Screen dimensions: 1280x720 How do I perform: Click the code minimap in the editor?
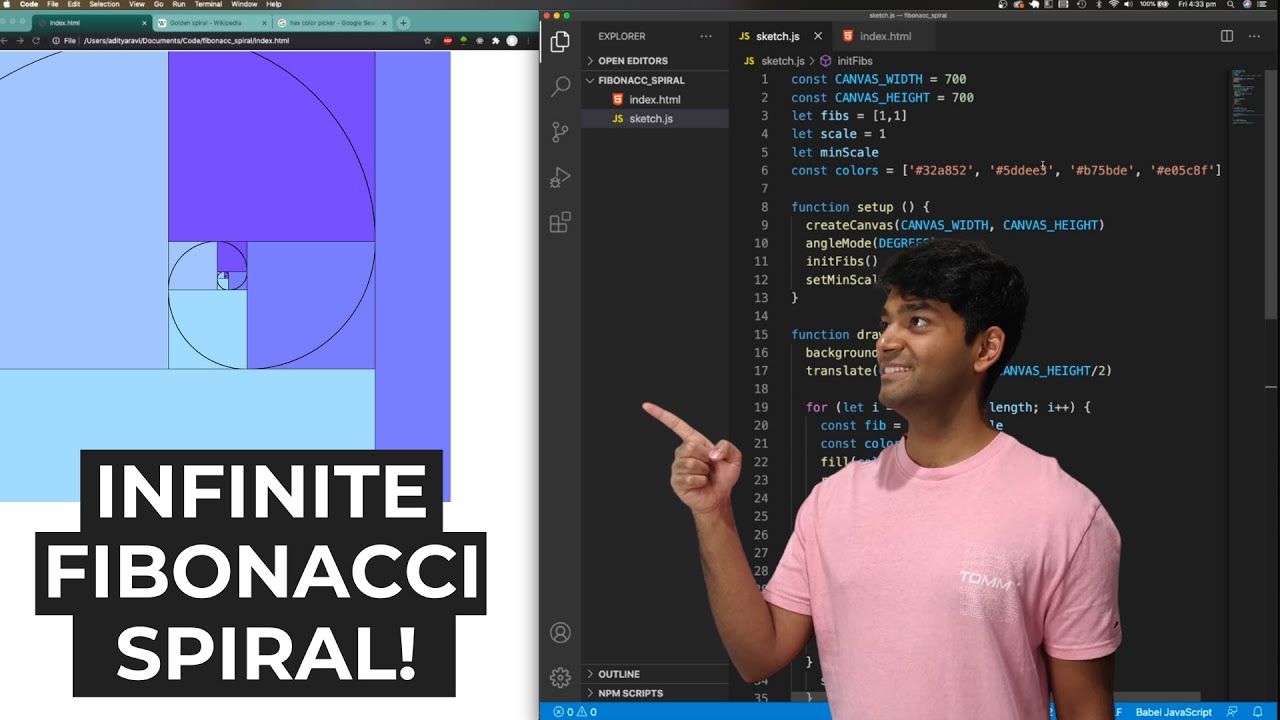1246,98
